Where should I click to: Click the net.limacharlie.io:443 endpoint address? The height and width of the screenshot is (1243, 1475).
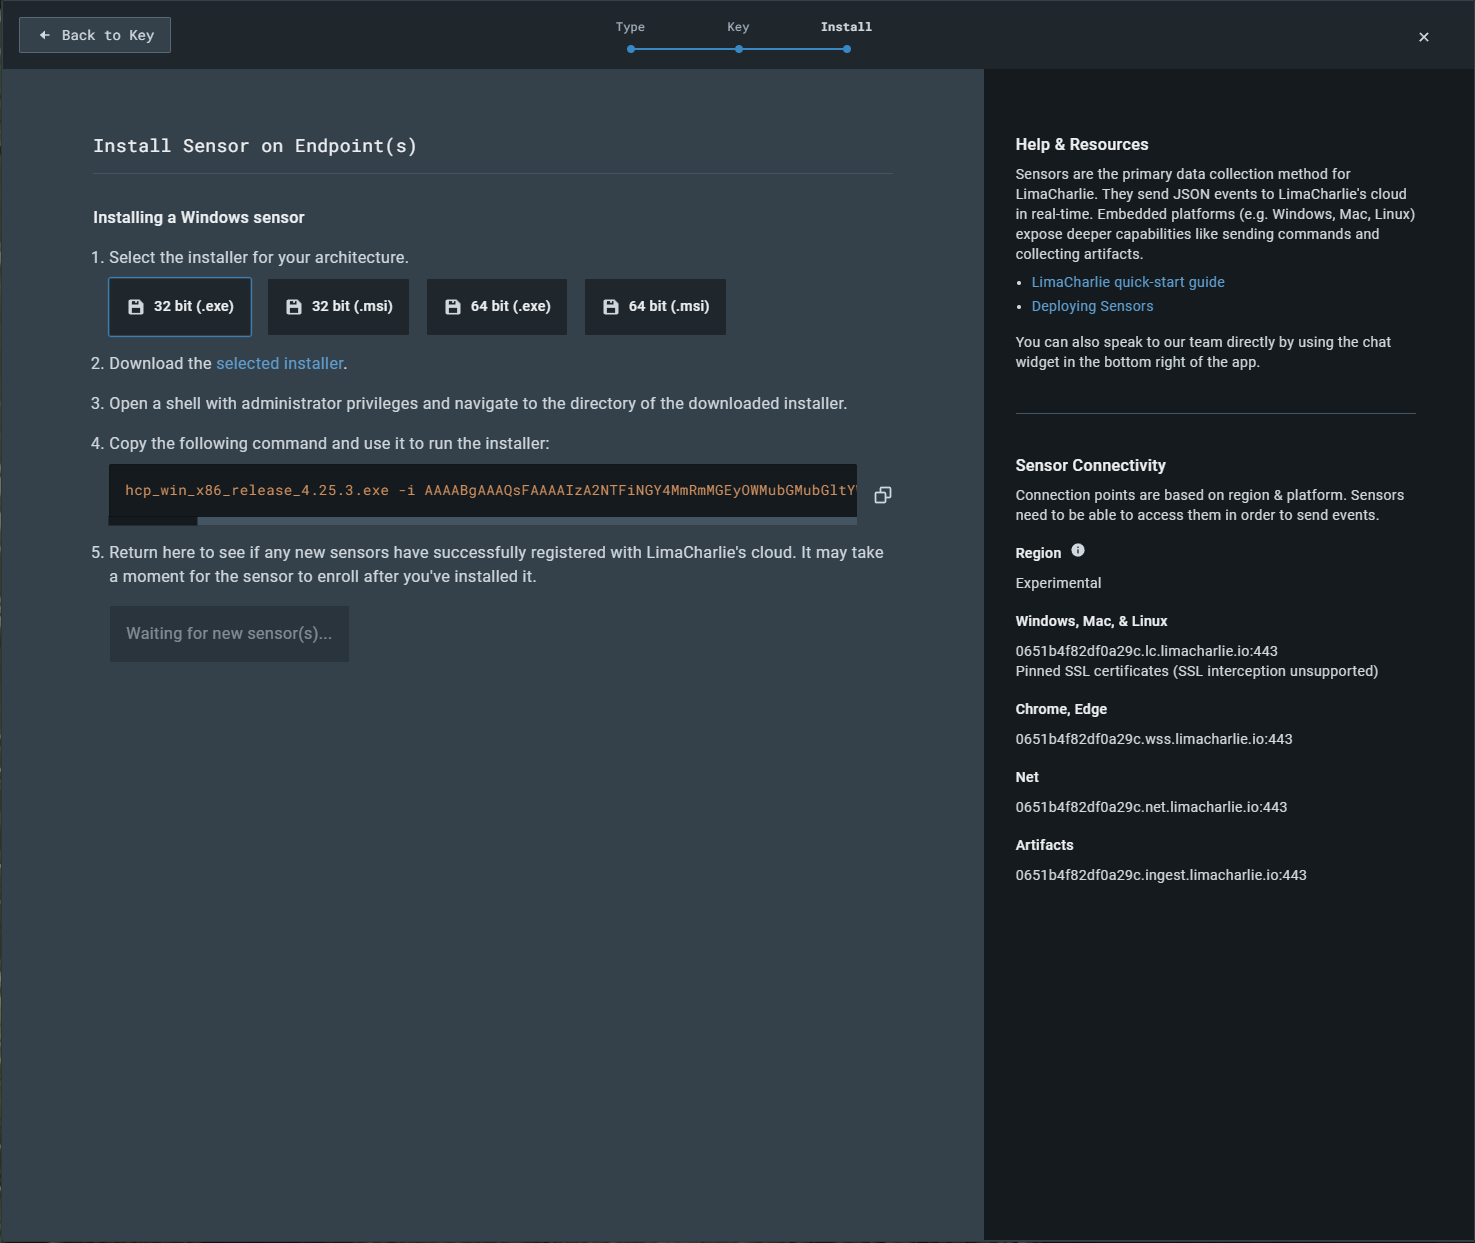1151,807
